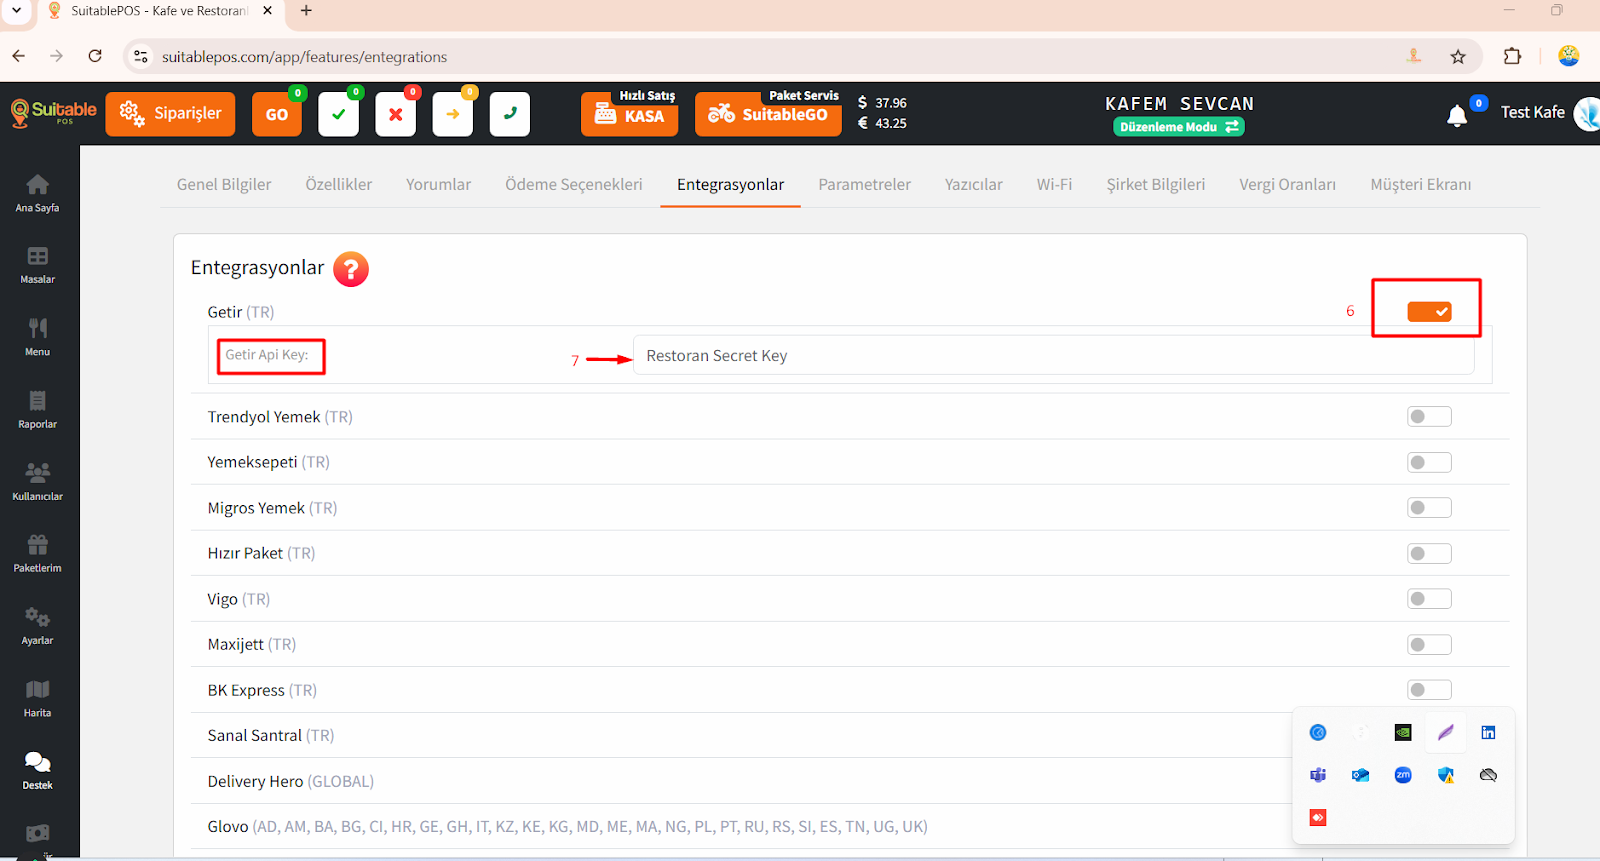The image size is (1600, 861).
Task: Open the Parametreler tab
Action: [x=865, y=184]
